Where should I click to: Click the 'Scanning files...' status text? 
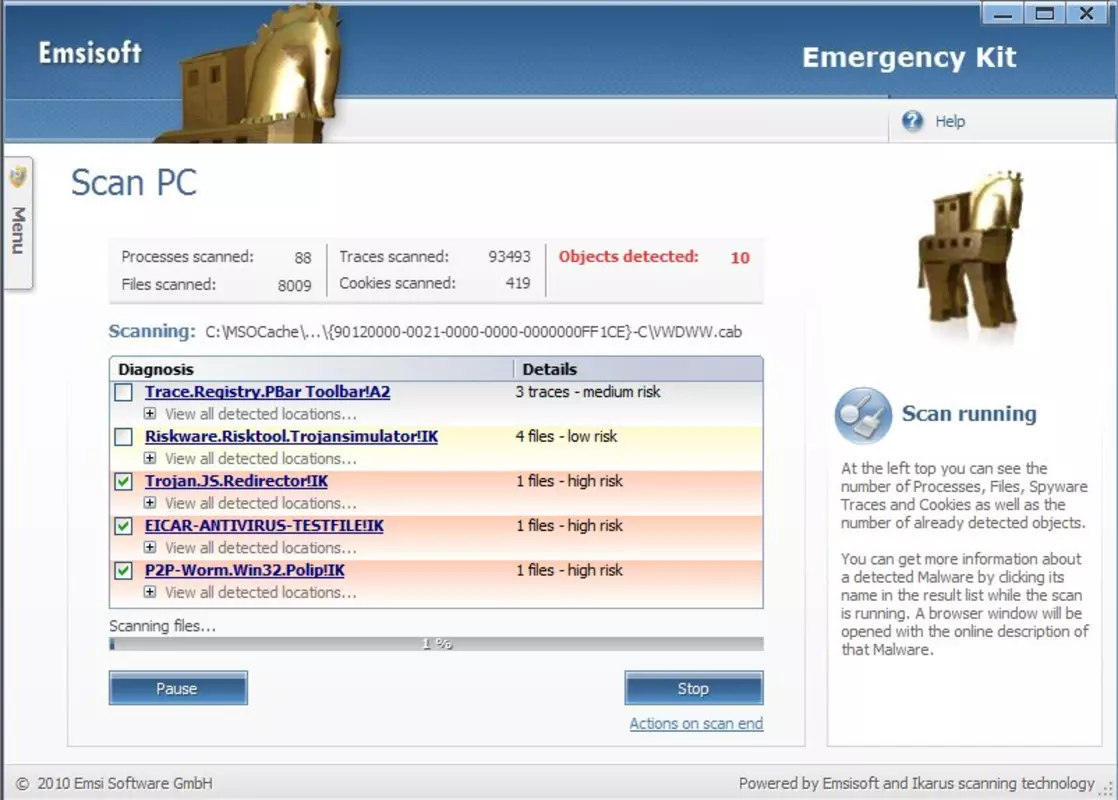click(162, 626)
